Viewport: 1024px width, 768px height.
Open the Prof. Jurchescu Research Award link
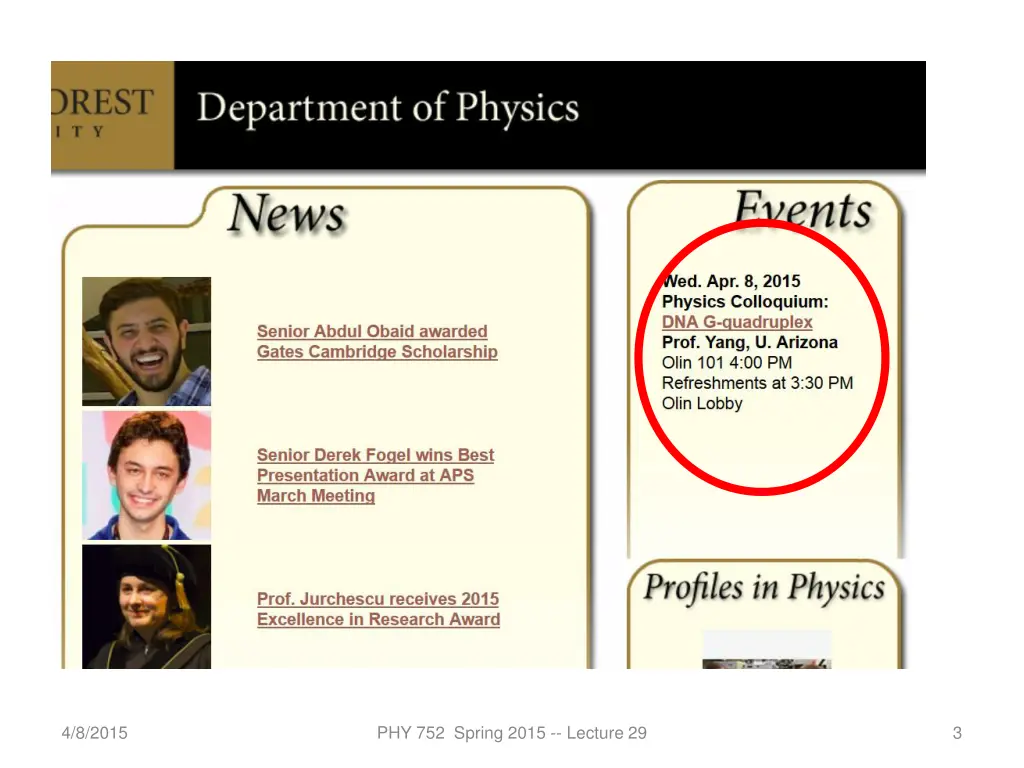(378, 609)
